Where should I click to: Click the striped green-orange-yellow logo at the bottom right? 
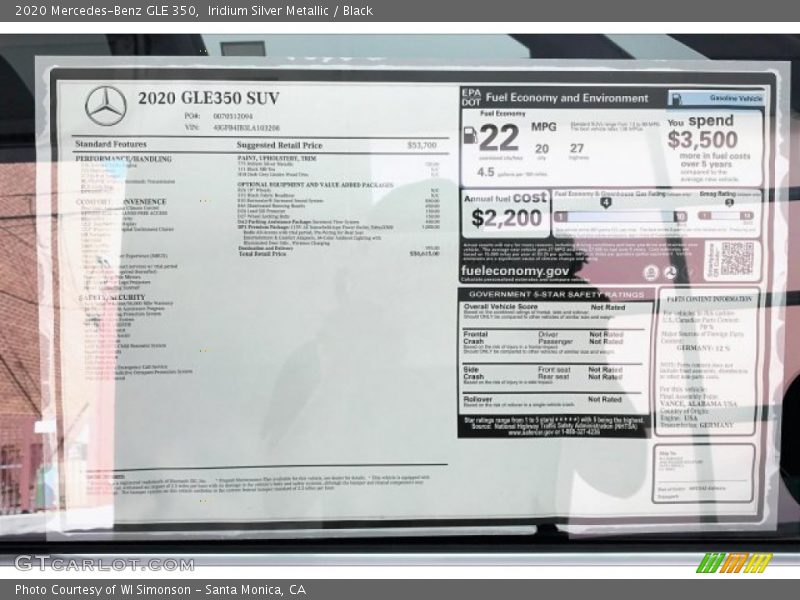734,563
